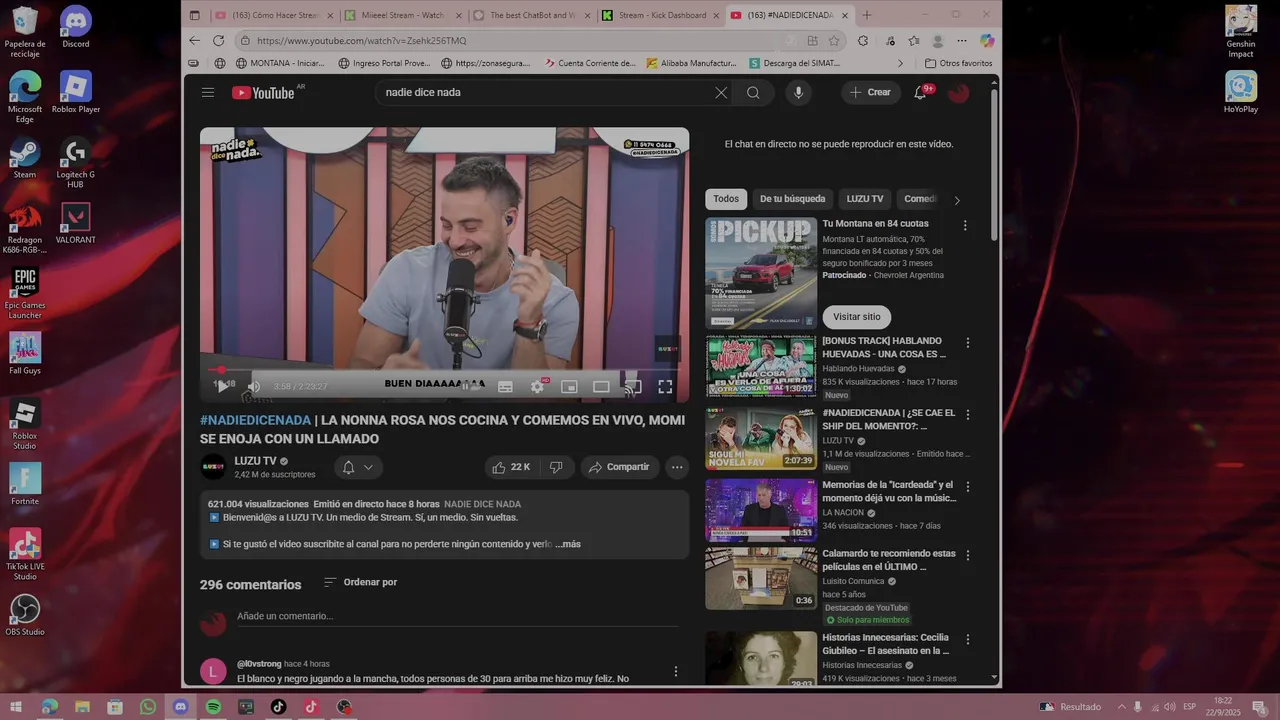Reload the current page

219,41
